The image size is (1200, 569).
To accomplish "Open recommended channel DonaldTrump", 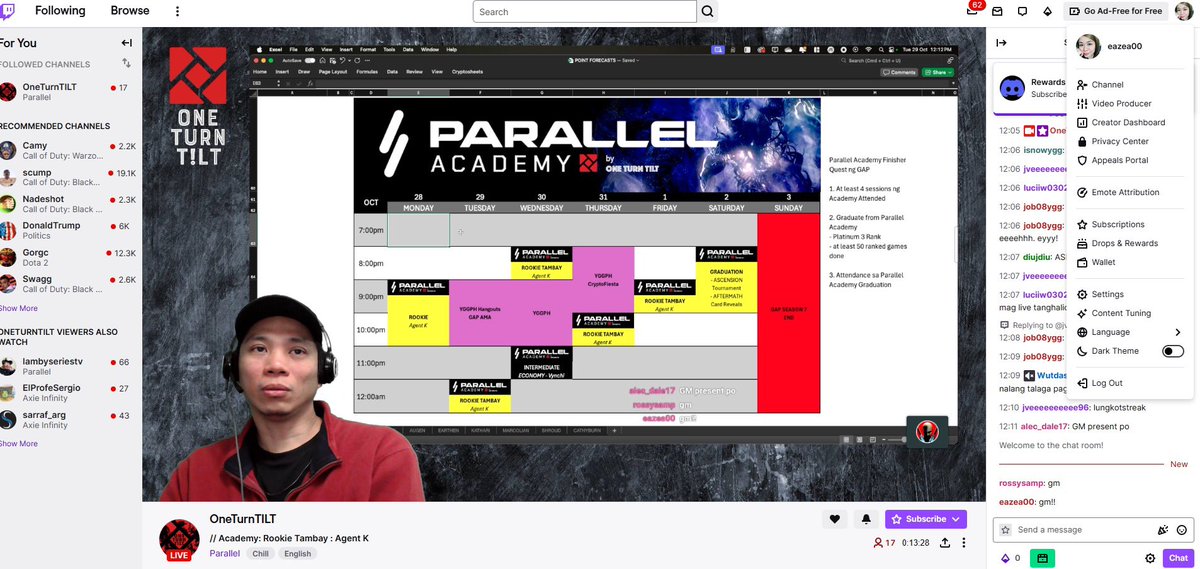I will (x=66, y=231).
